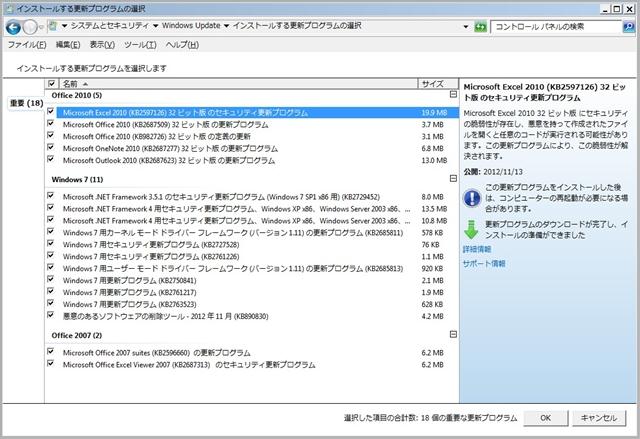This screenshot has width=640, height=439.
Task: Open the recent pages dropdown next to forward arrow
Action: point(41,27)
